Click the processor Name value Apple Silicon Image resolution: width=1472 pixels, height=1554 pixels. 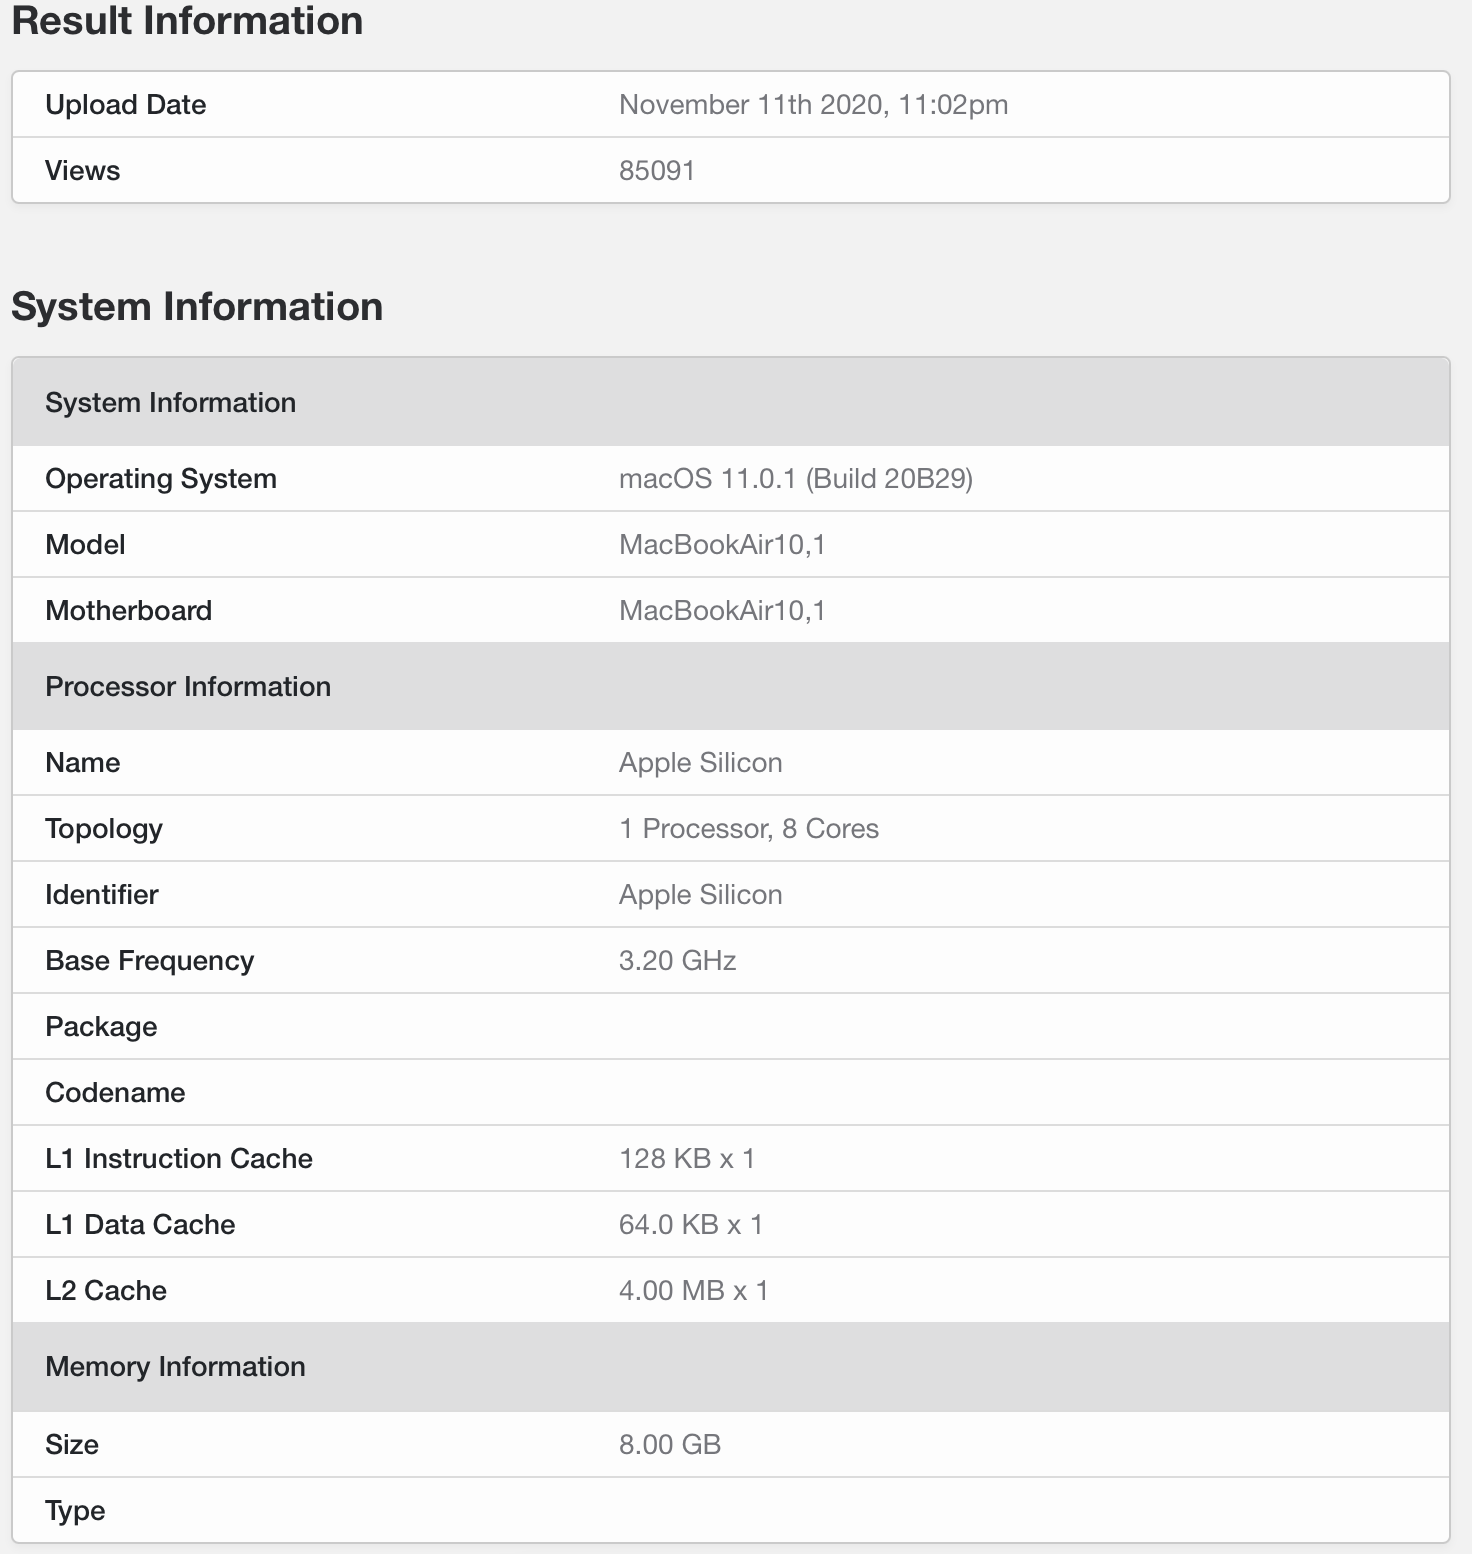(700, 763)
